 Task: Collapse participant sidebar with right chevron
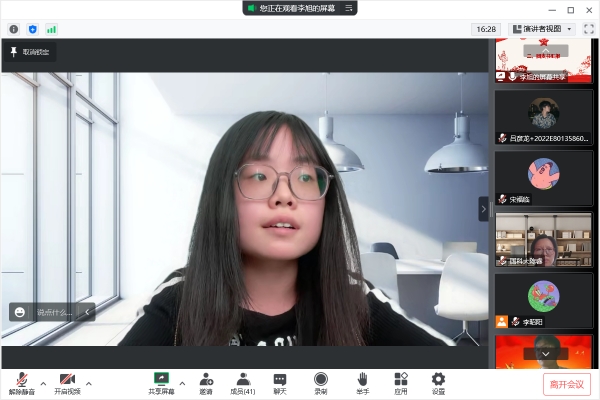coord(483,209)
